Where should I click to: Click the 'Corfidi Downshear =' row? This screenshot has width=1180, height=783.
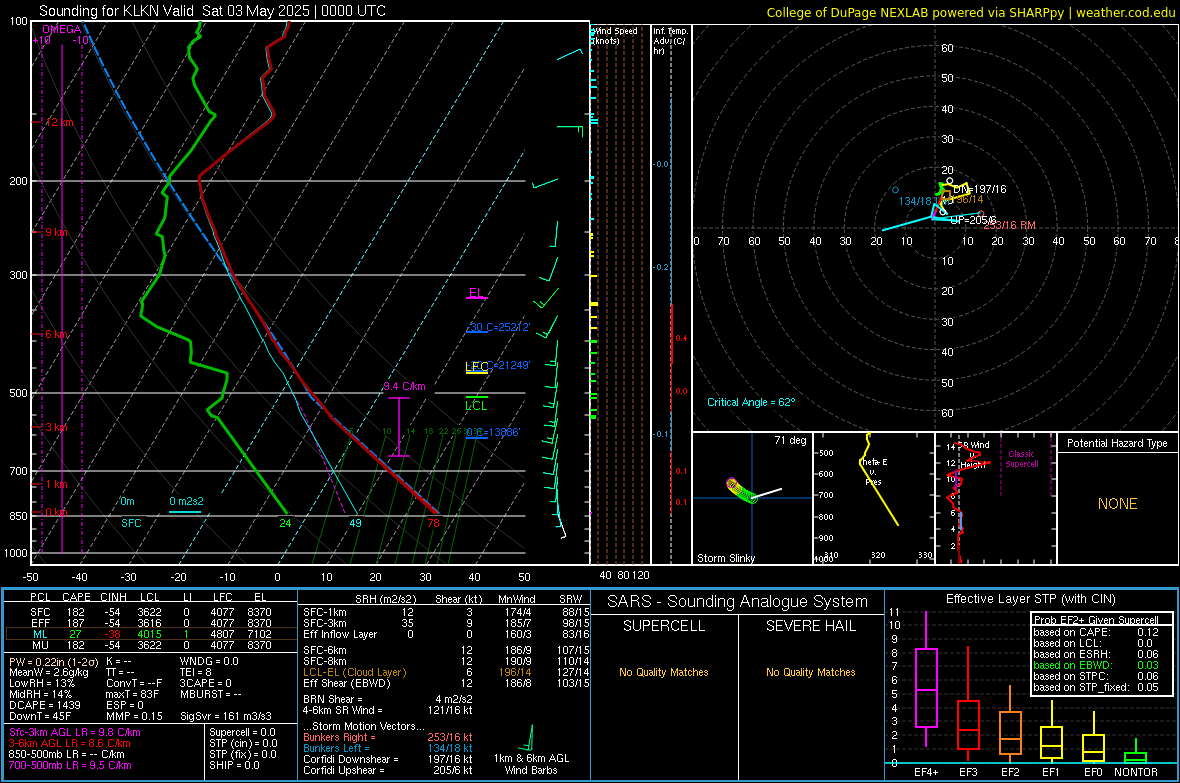(388, 760)
